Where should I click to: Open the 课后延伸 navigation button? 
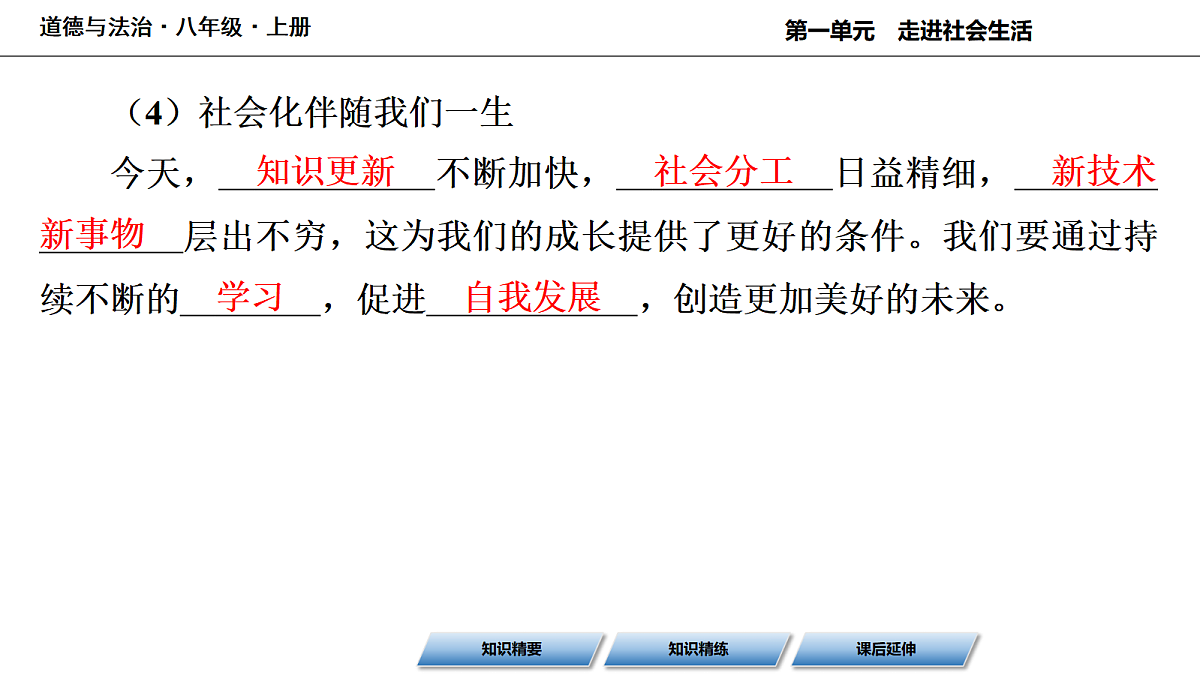tap(886, 649)
